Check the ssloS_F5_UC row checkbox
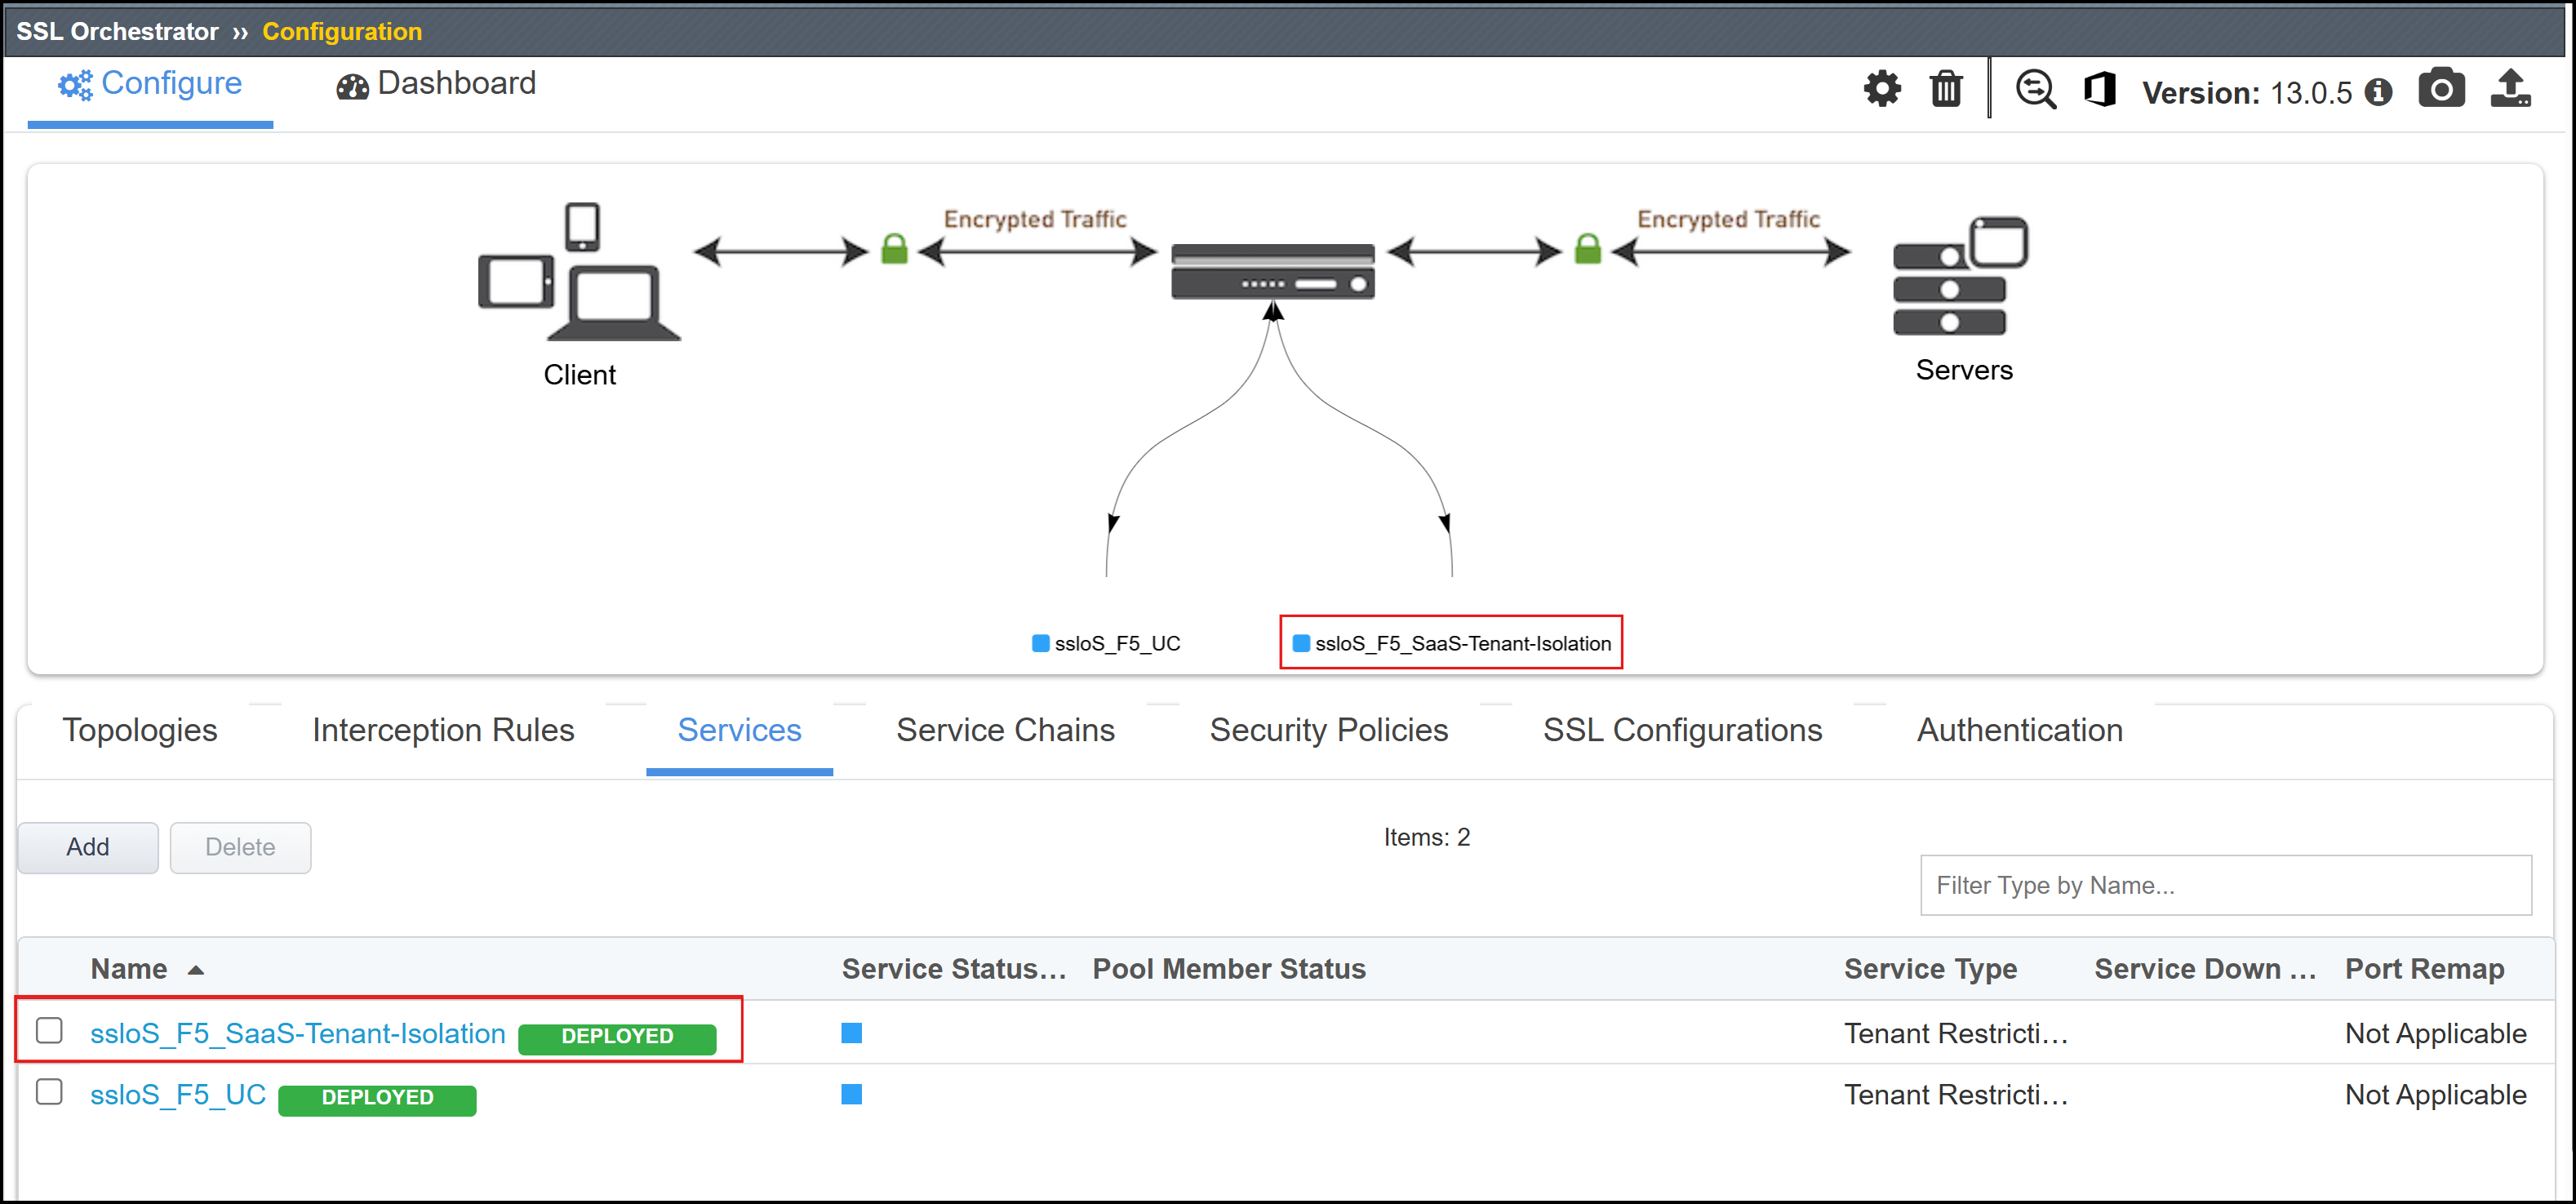The image size is (2576, 1204). [49, 1091]
